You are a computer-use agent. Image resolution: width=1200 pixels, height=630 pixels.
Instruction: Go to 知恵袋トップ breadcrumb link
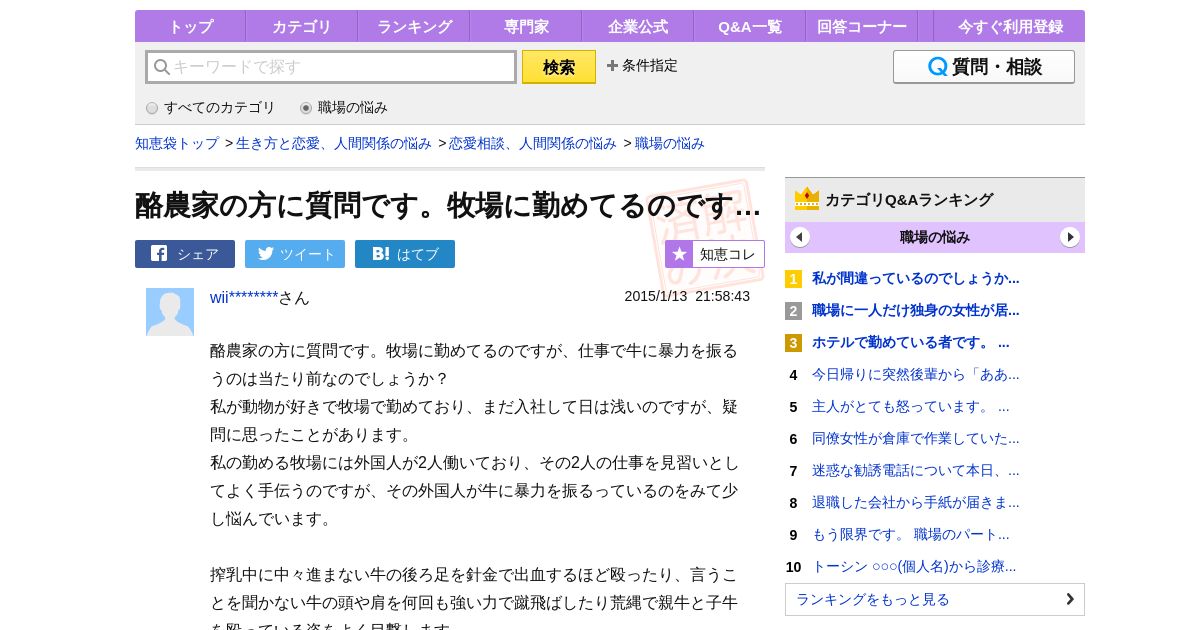177,143
